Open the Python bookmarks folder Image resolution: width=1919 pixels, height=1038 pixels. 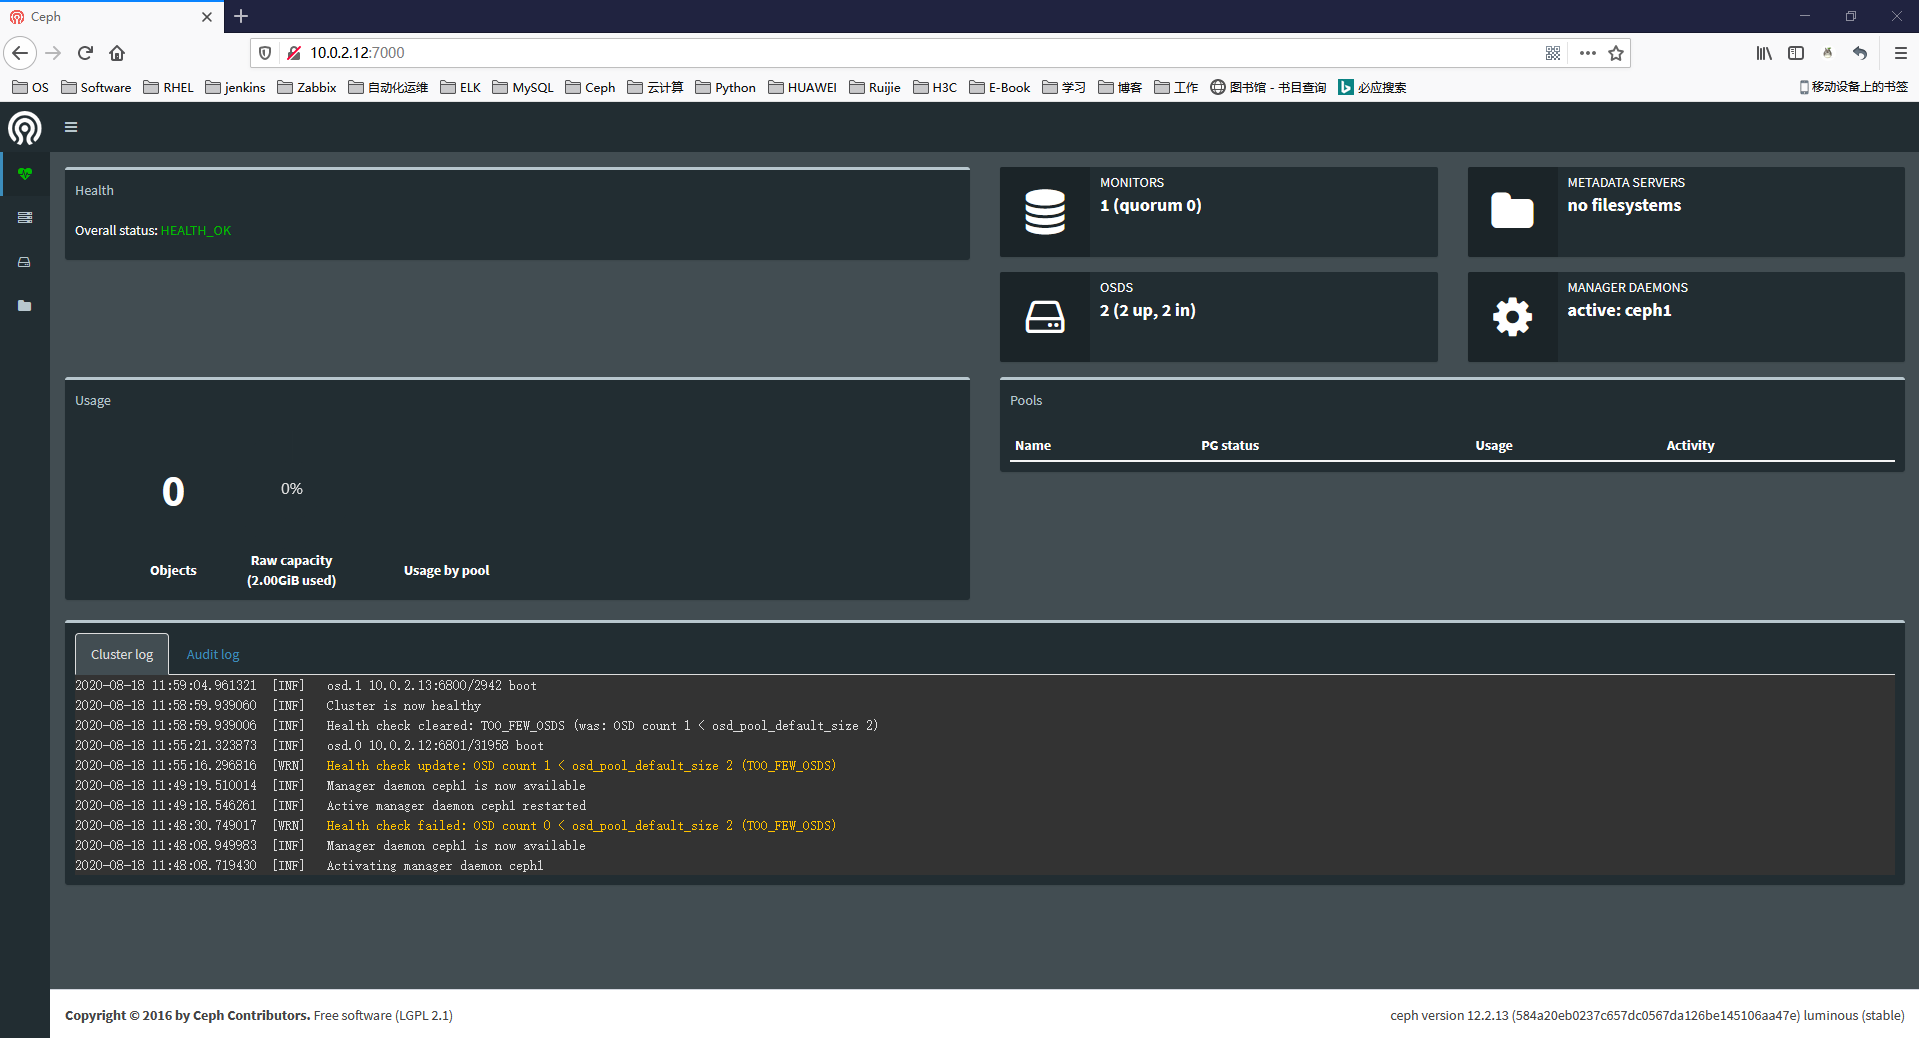coord(725,87)
